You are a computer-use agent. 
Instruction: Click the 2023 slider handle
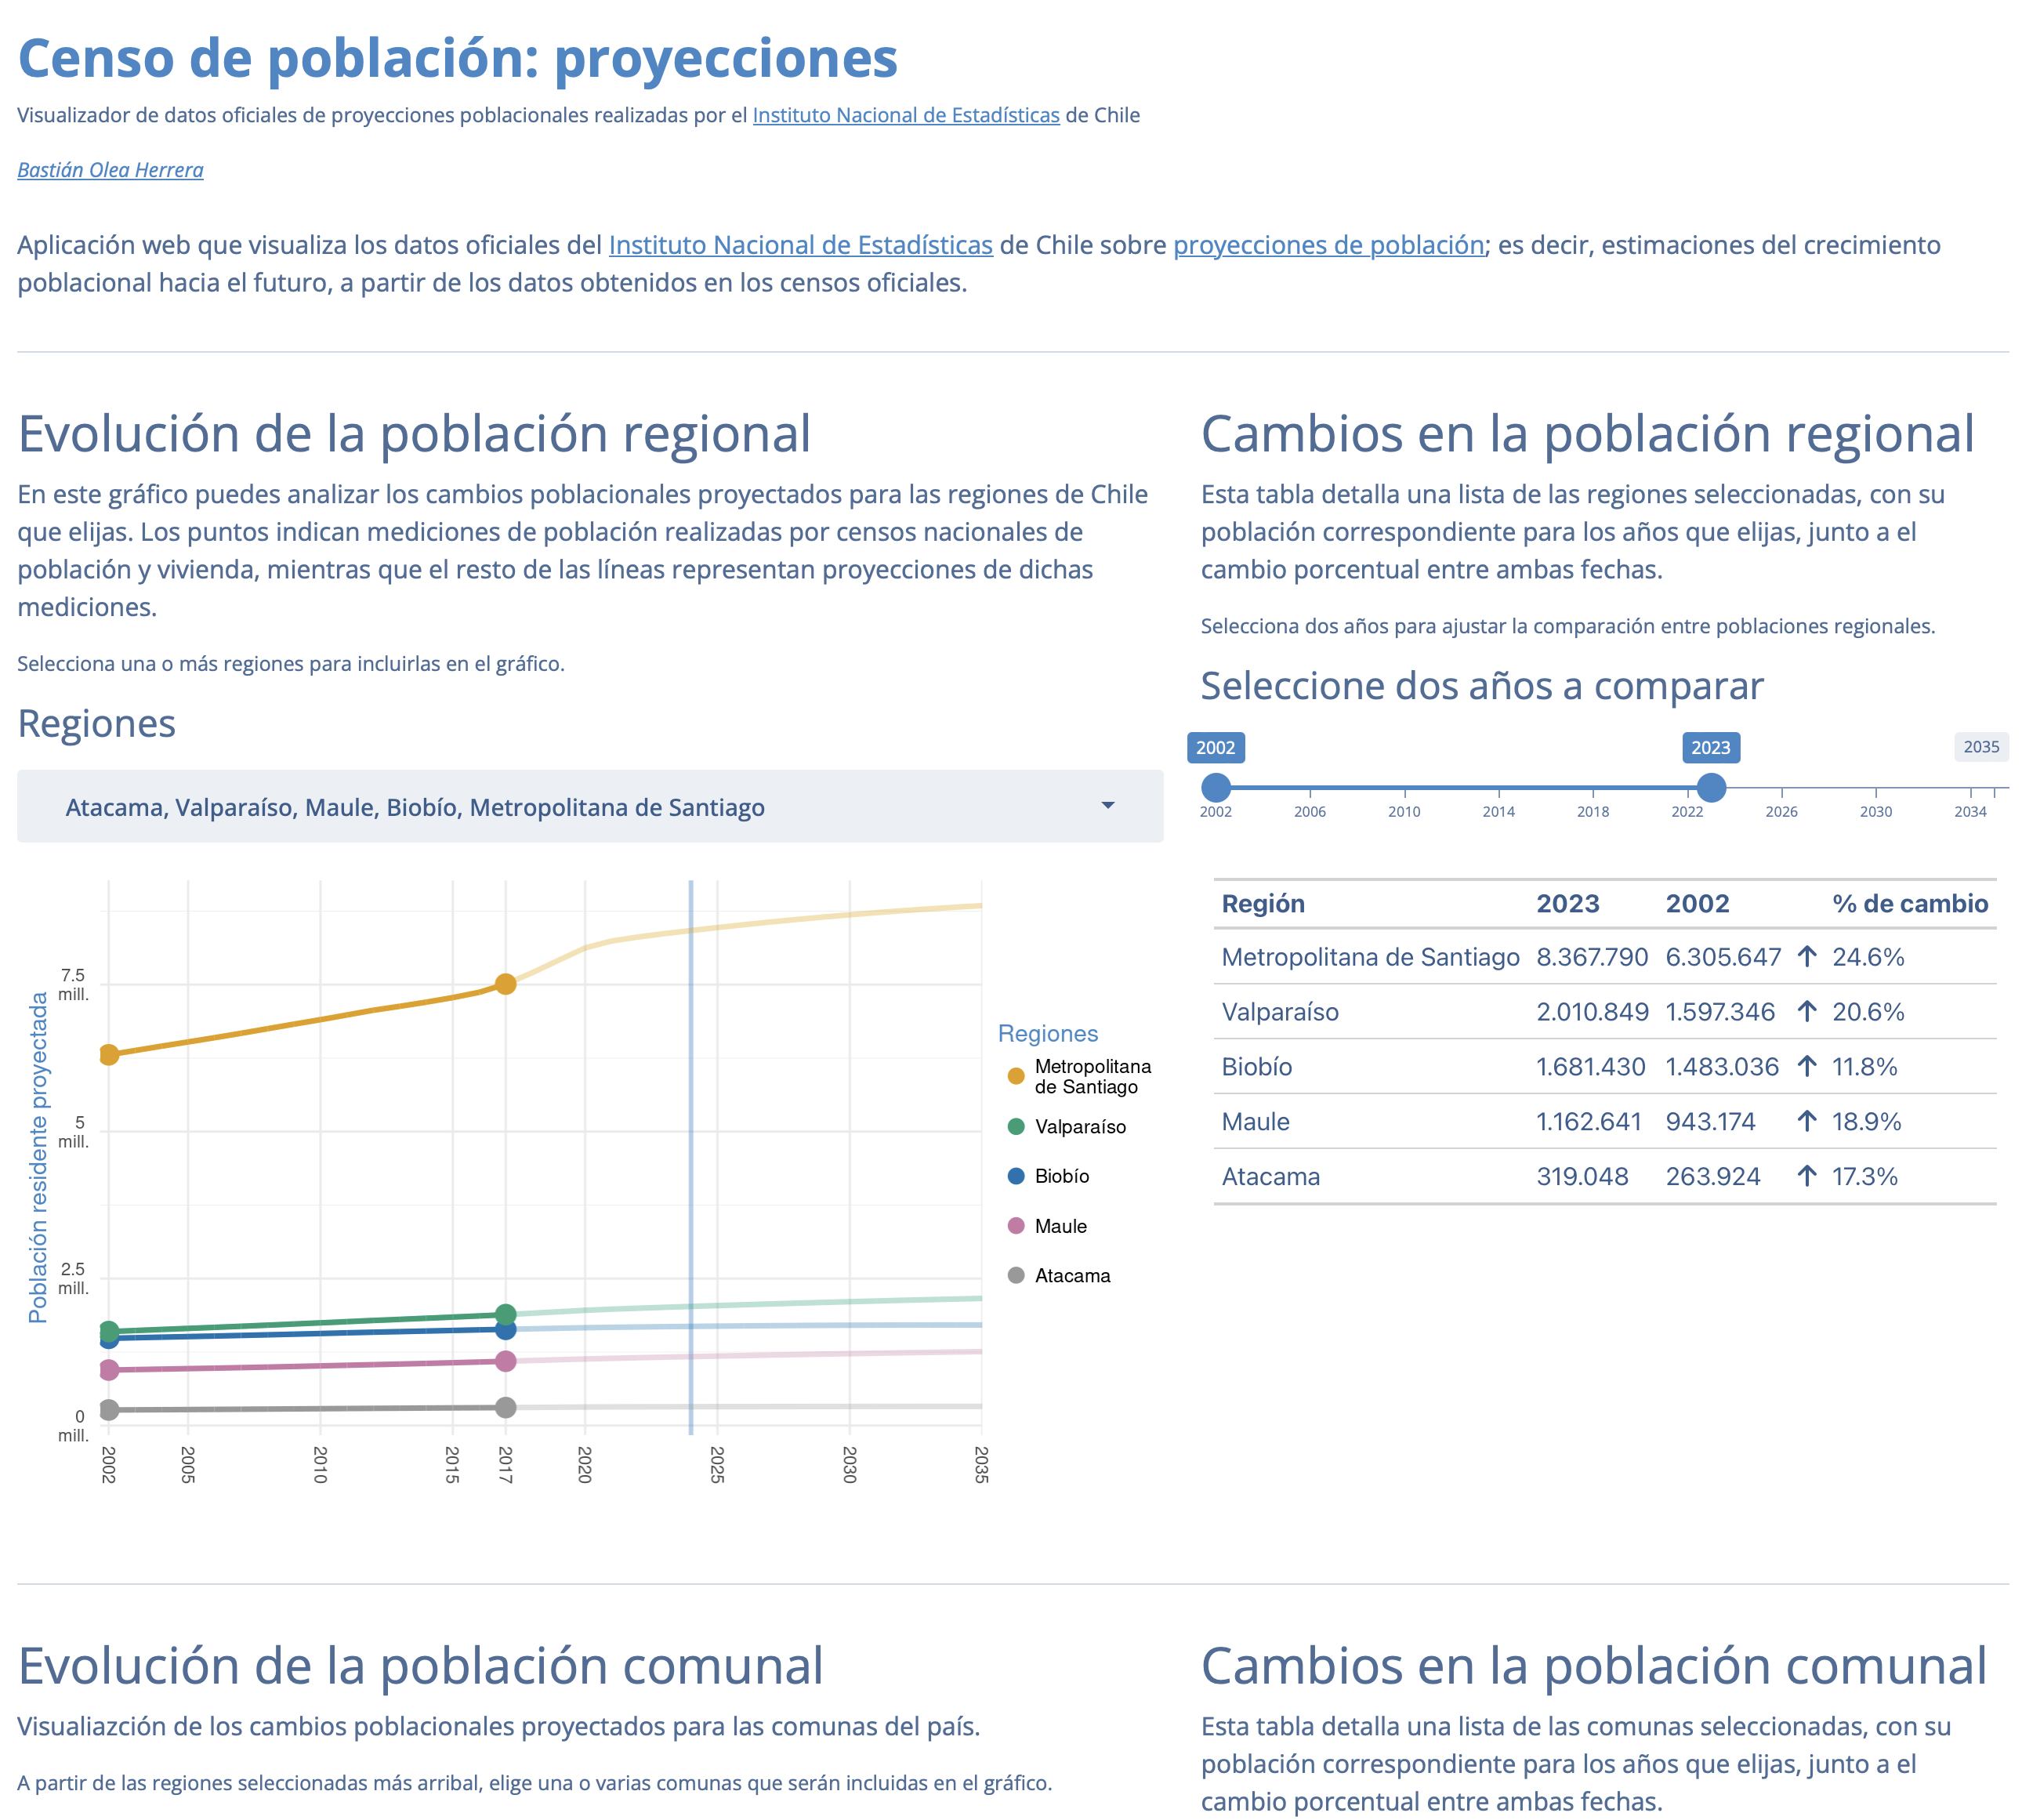click(1711, 788)
